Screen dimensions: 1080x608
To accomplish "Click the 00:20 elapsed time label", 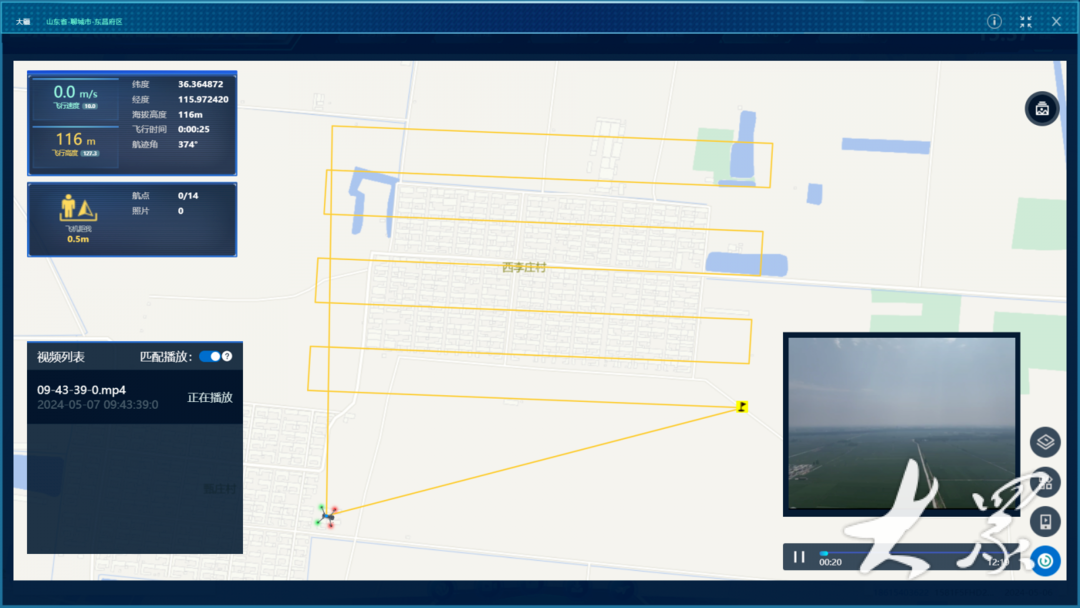I will point(830,563).
